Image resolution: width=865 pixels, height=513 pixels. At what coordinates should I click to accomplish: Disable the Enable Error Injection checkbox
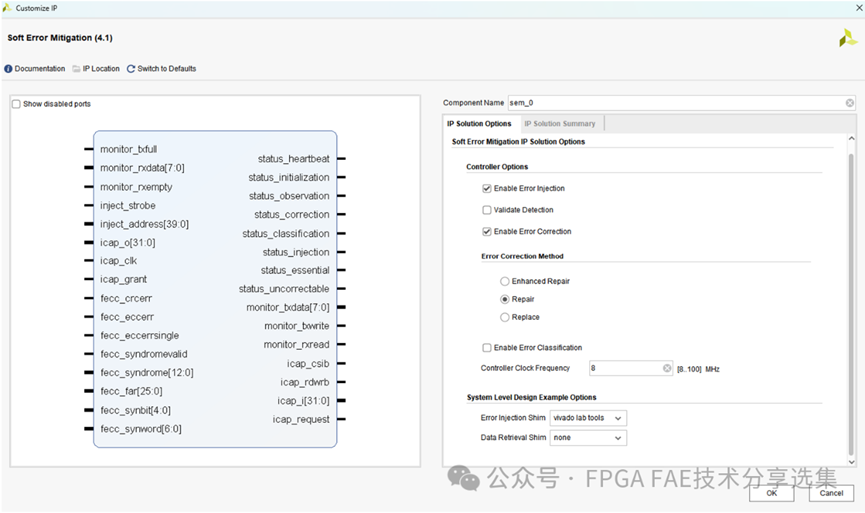(487, 188)
